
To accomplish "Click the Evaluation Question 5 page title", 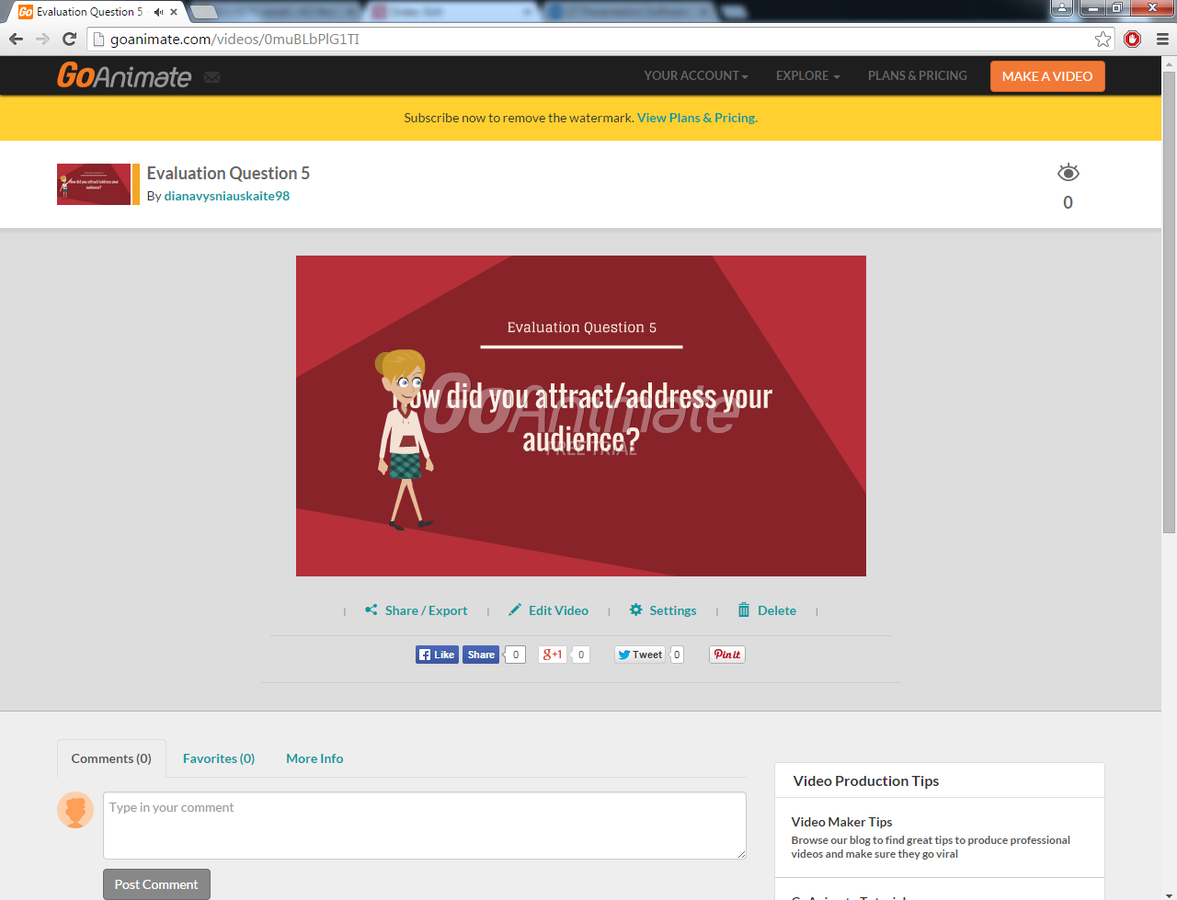I will click(228, 173).
